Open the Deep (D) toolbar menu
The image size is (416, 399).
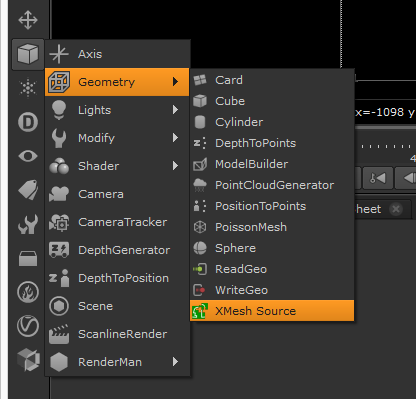click(28, 122)
